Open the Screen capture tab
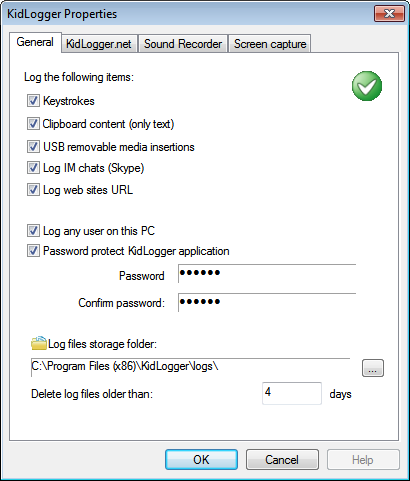410x481 pixels. coord(270,44)
